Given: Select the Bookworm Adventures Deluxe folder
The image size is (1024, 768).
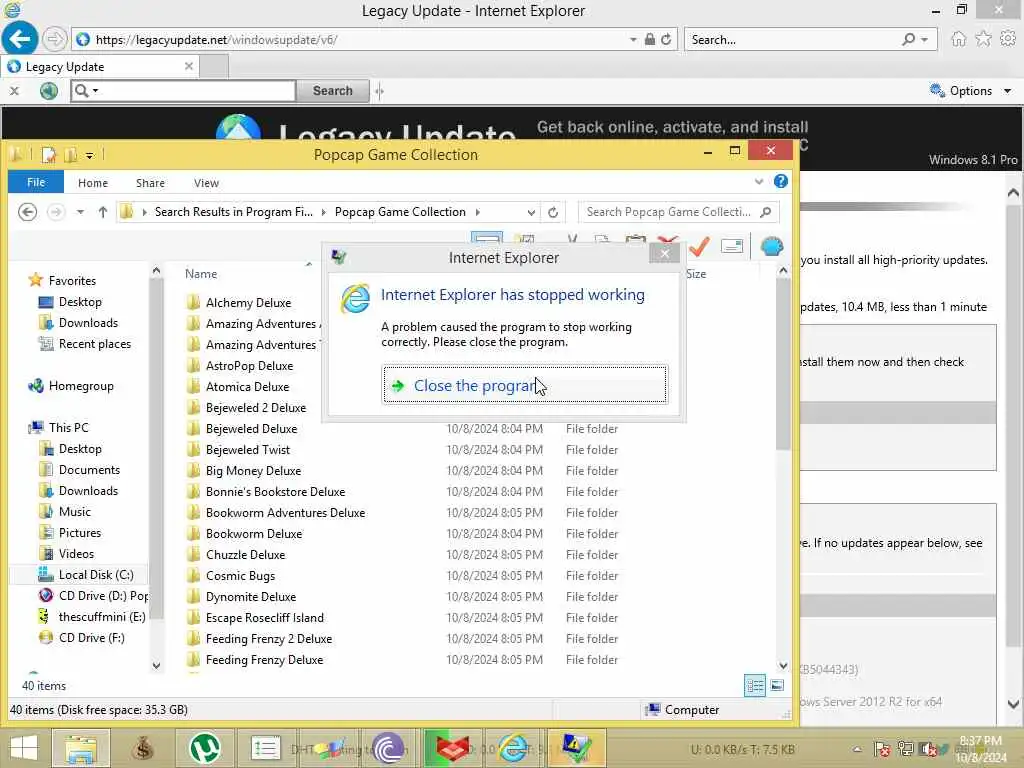Looking at the screenshot, I should pos(285,513).
